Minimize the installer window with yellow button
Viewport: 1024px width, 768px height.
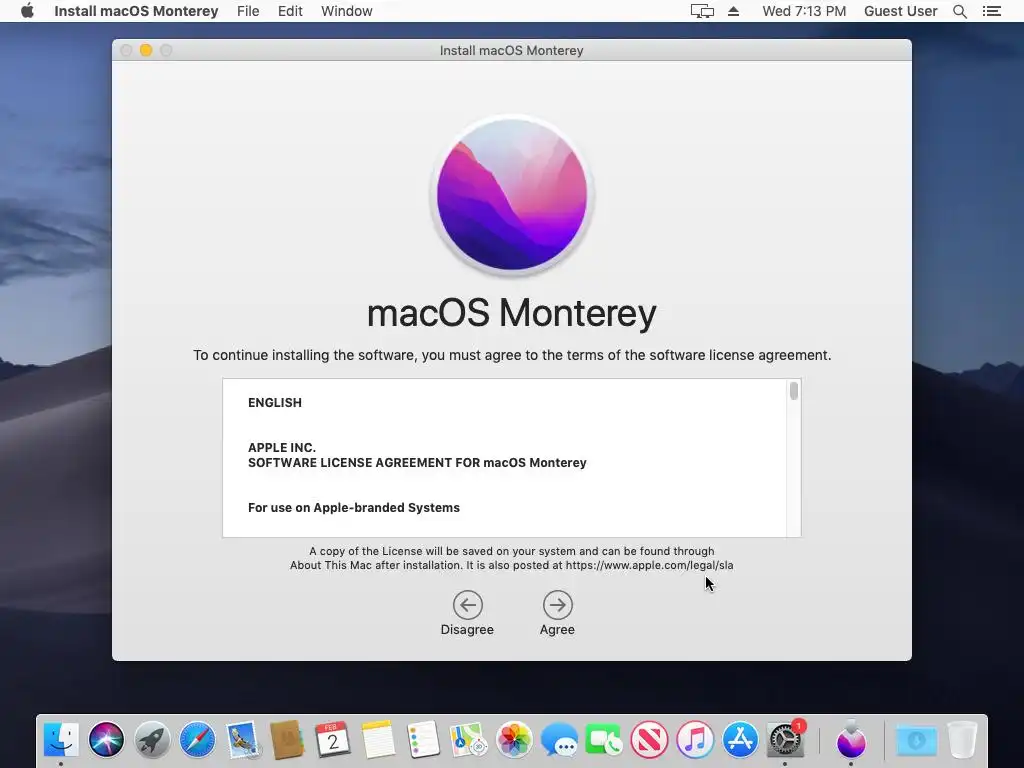(146, 50)
